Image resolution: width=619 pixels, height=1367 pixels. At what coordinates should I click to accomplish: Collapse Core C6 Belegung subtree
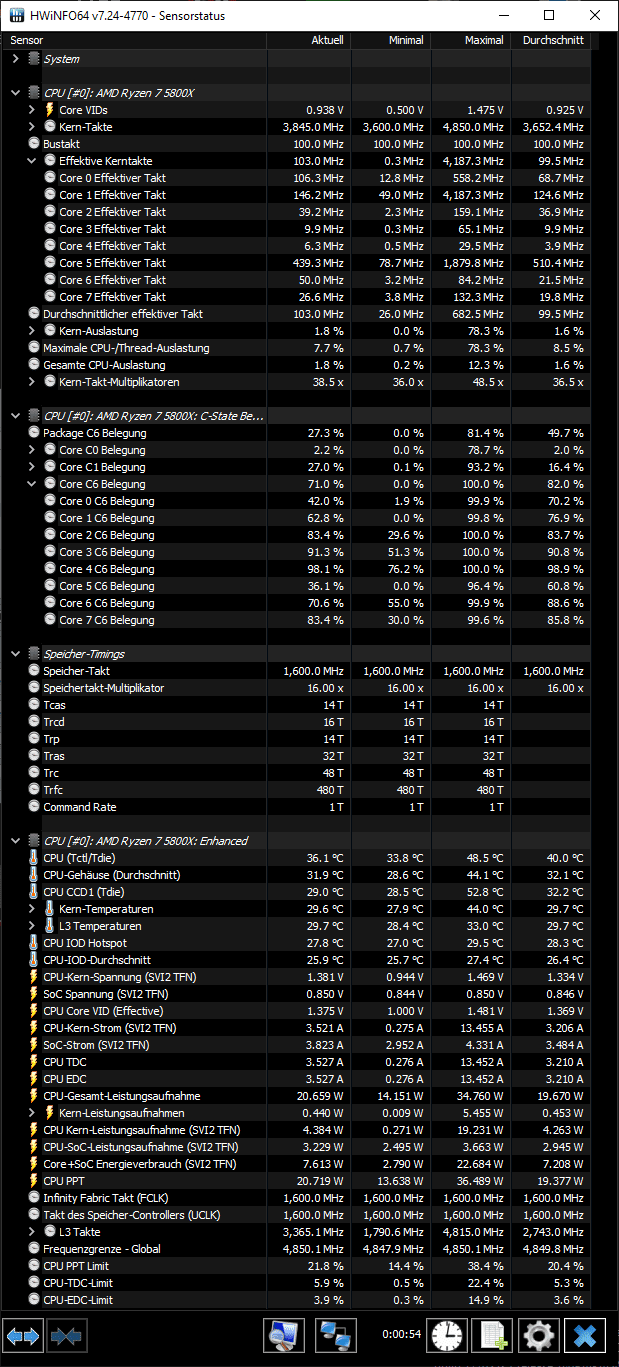(32, 483)
